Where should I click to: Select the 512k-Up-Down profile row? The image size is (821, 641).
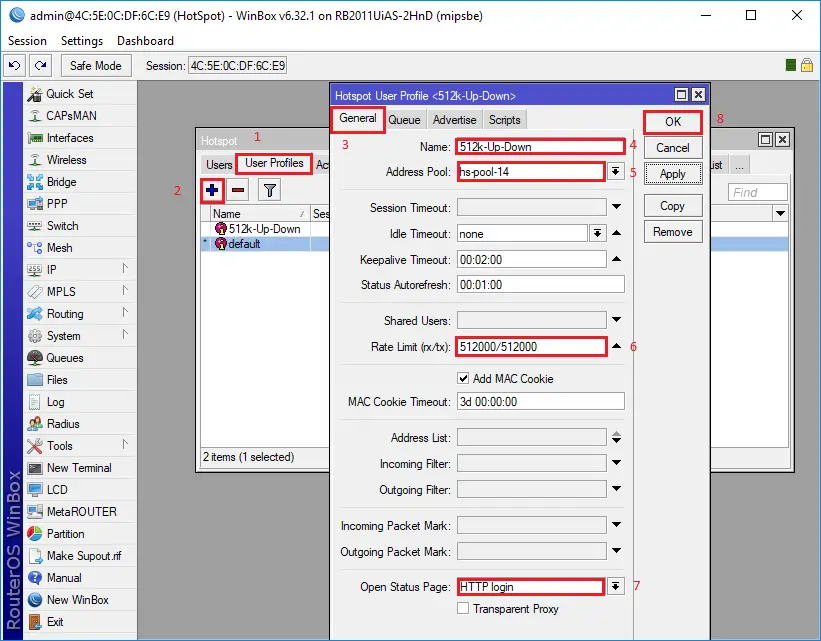tap(265, 229)
